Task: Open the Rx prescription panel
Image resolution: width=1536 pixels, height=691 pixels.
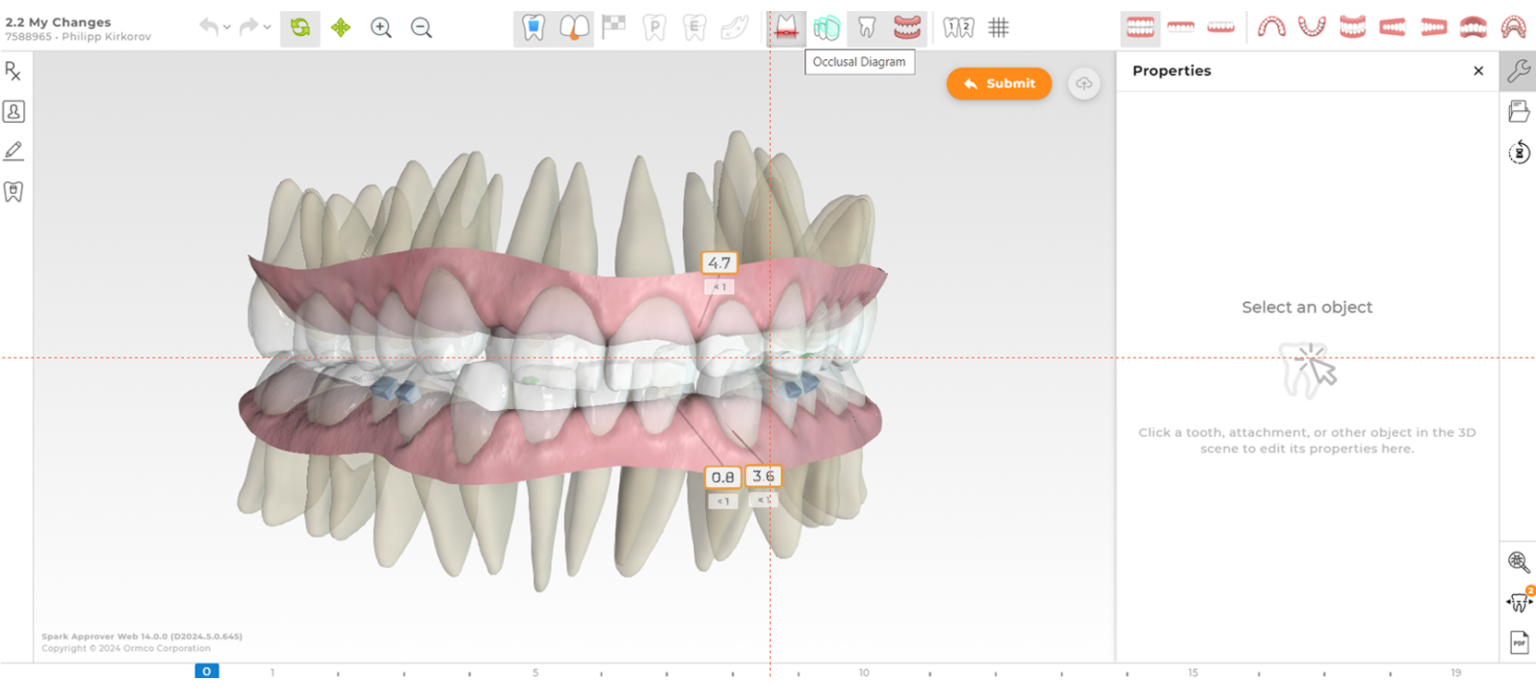Action: click(x=13, y=71)
